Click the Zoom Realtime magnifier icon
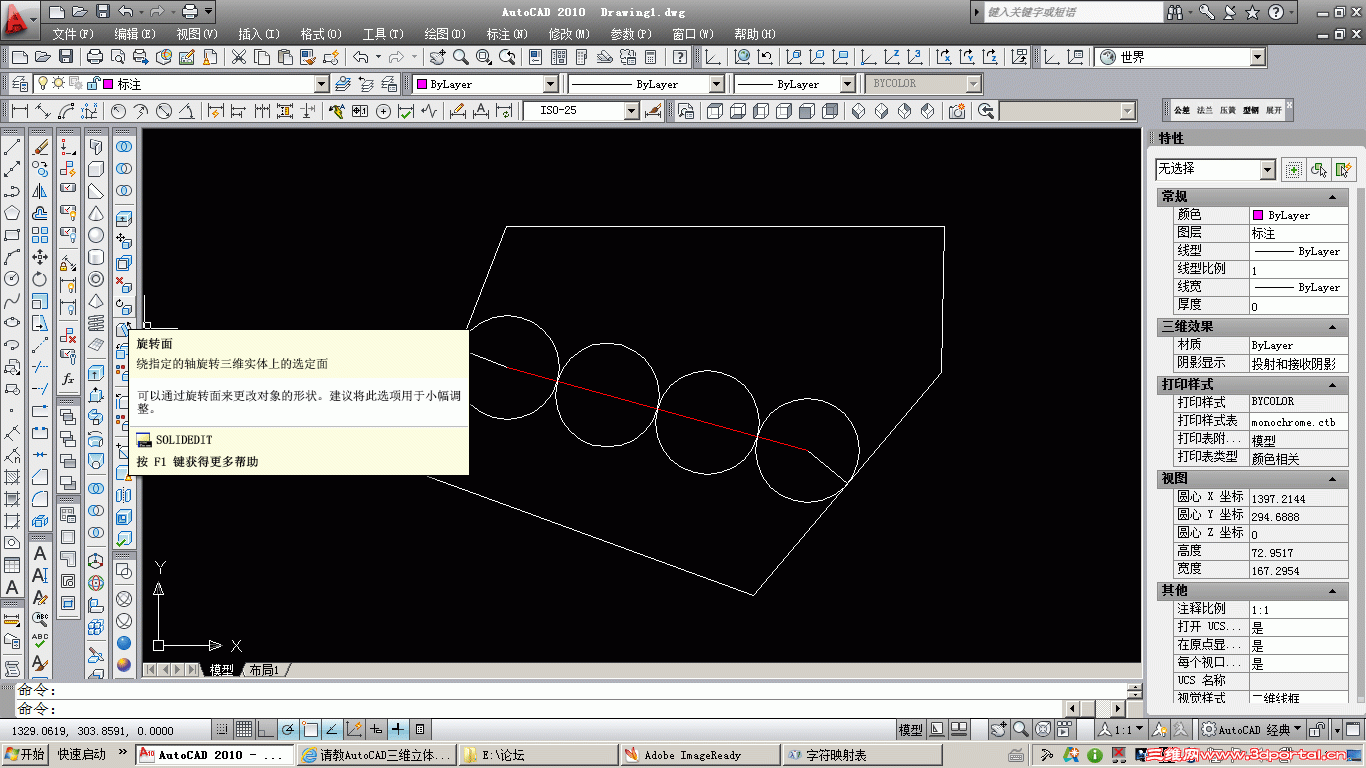1366x768 pixels. pyautogui.click(x=460, y=57)
